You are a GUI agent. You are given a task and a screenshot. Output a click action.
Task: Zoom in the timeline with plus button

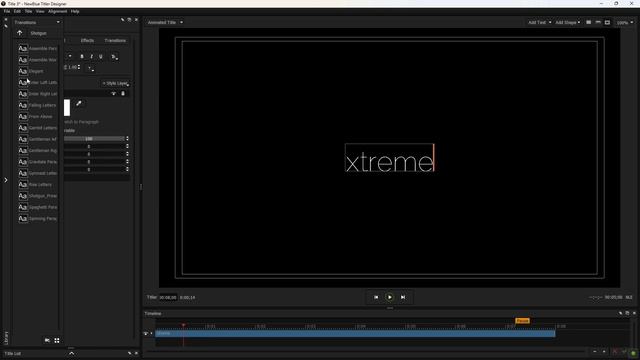click(x=604, y=351)
